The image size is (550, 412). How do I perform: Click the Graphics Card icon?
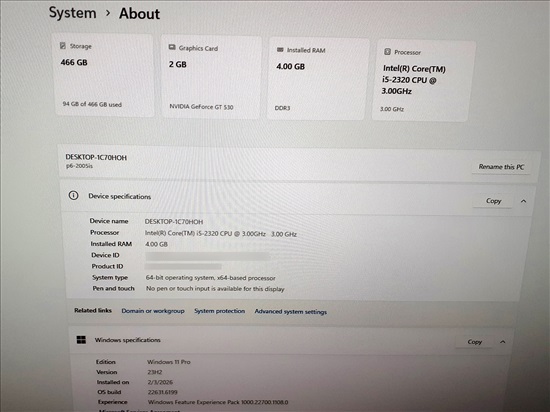[172, 47]
